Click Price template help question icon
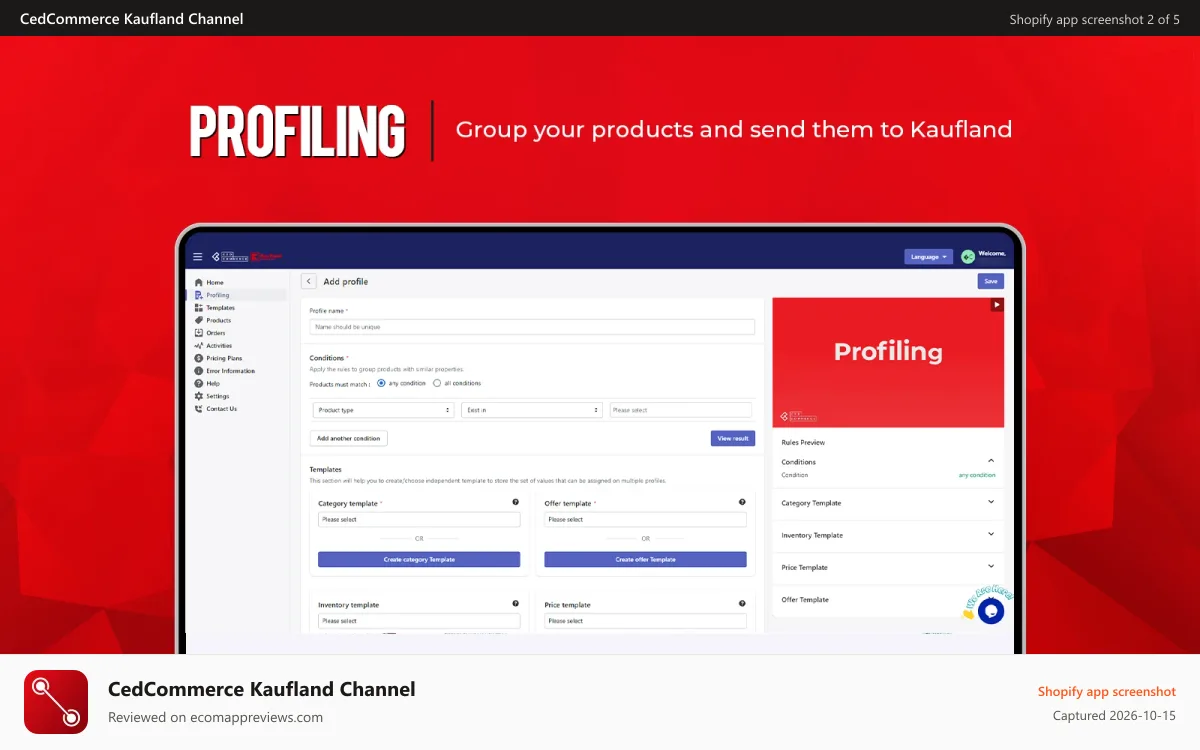 click(742, 604)
